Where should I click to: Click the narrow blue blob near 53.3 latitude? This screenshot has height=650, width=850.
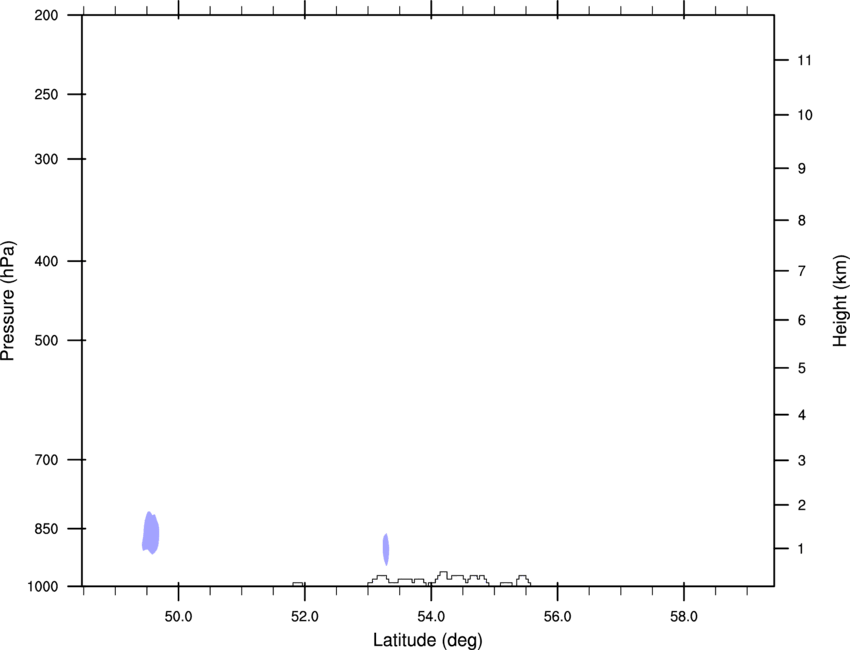(x=386, y=549)
